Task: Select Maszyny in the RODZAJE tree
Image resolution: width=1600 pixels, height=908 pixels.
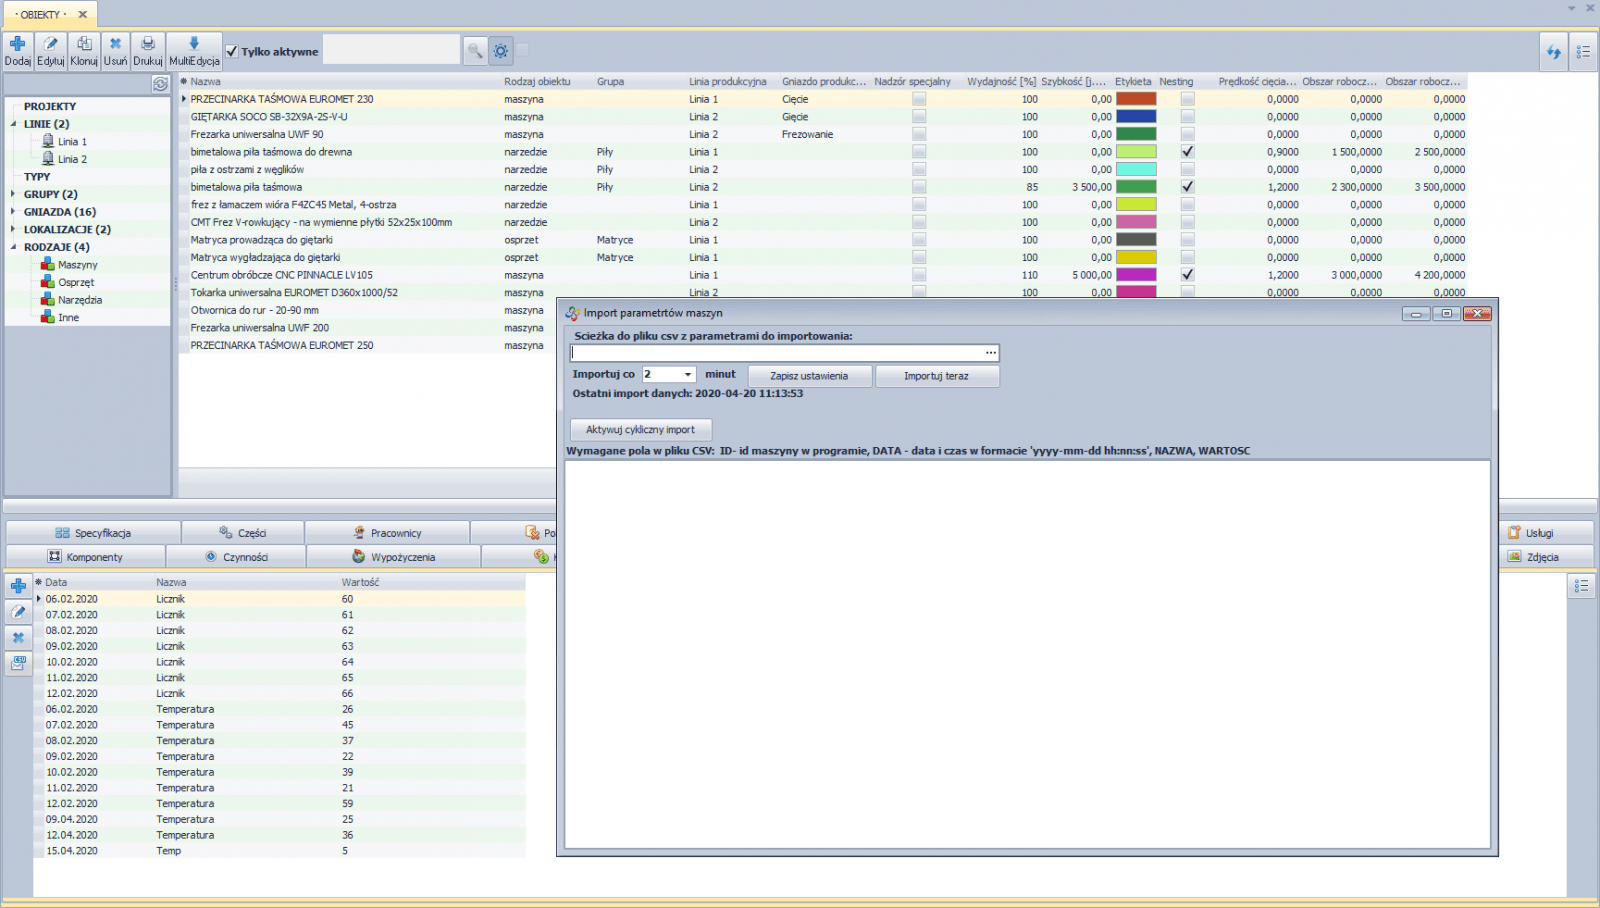Action: 77,265
